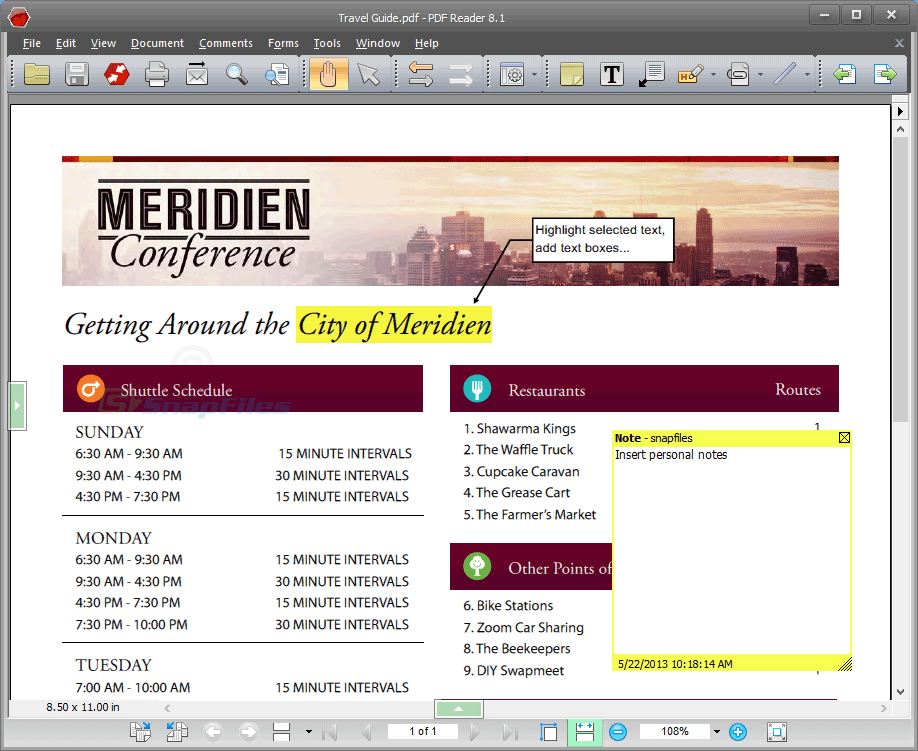This screenshot has width=918, height=751.
Task: Open the Edit menu
Action: (x=66, y=43)
